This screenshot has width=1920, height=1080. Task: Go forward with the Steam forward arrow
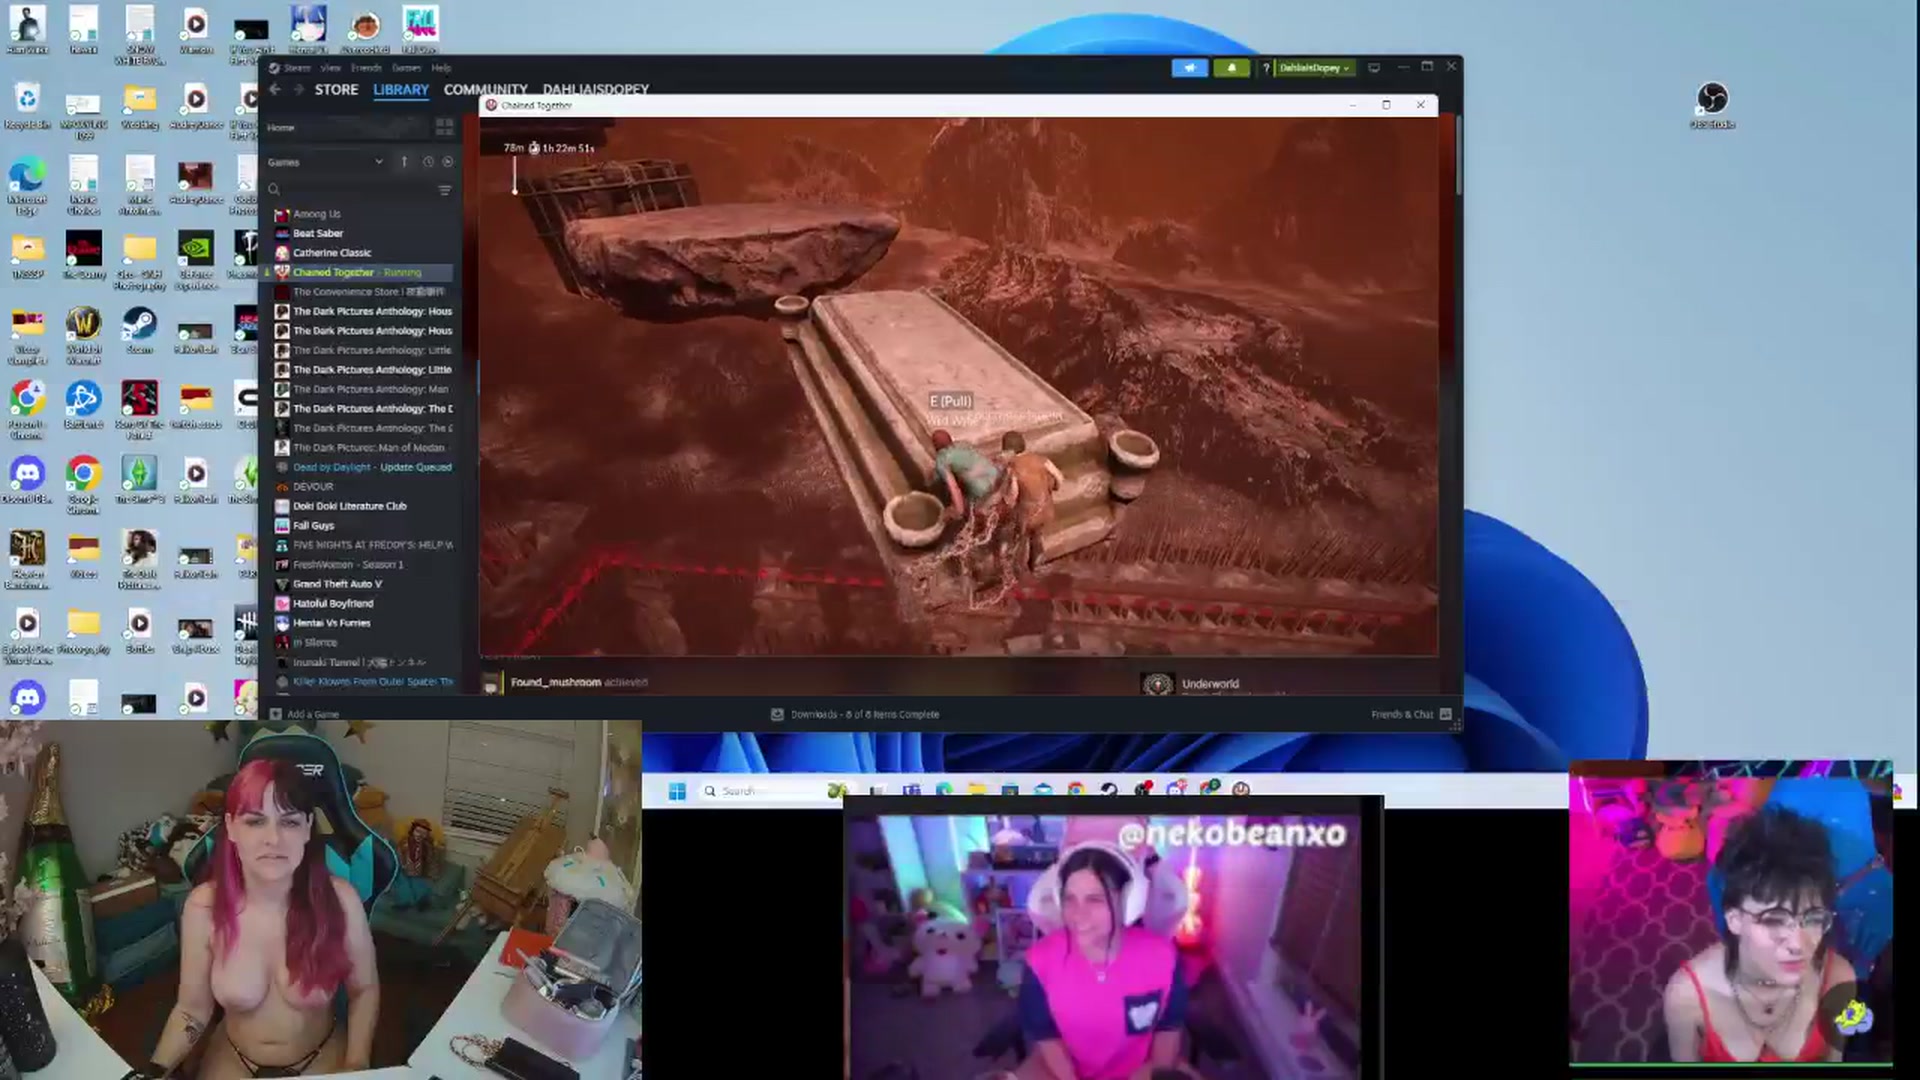[297, 89]
